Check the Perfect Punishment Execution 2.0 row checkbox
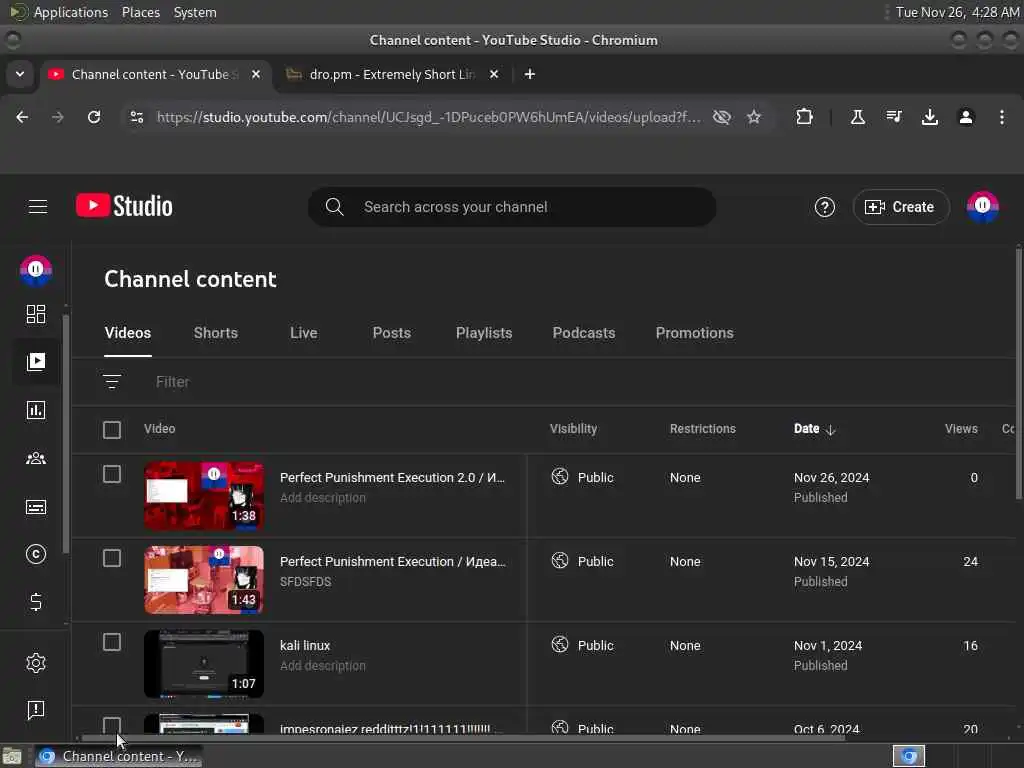 (x=112, y=474)
